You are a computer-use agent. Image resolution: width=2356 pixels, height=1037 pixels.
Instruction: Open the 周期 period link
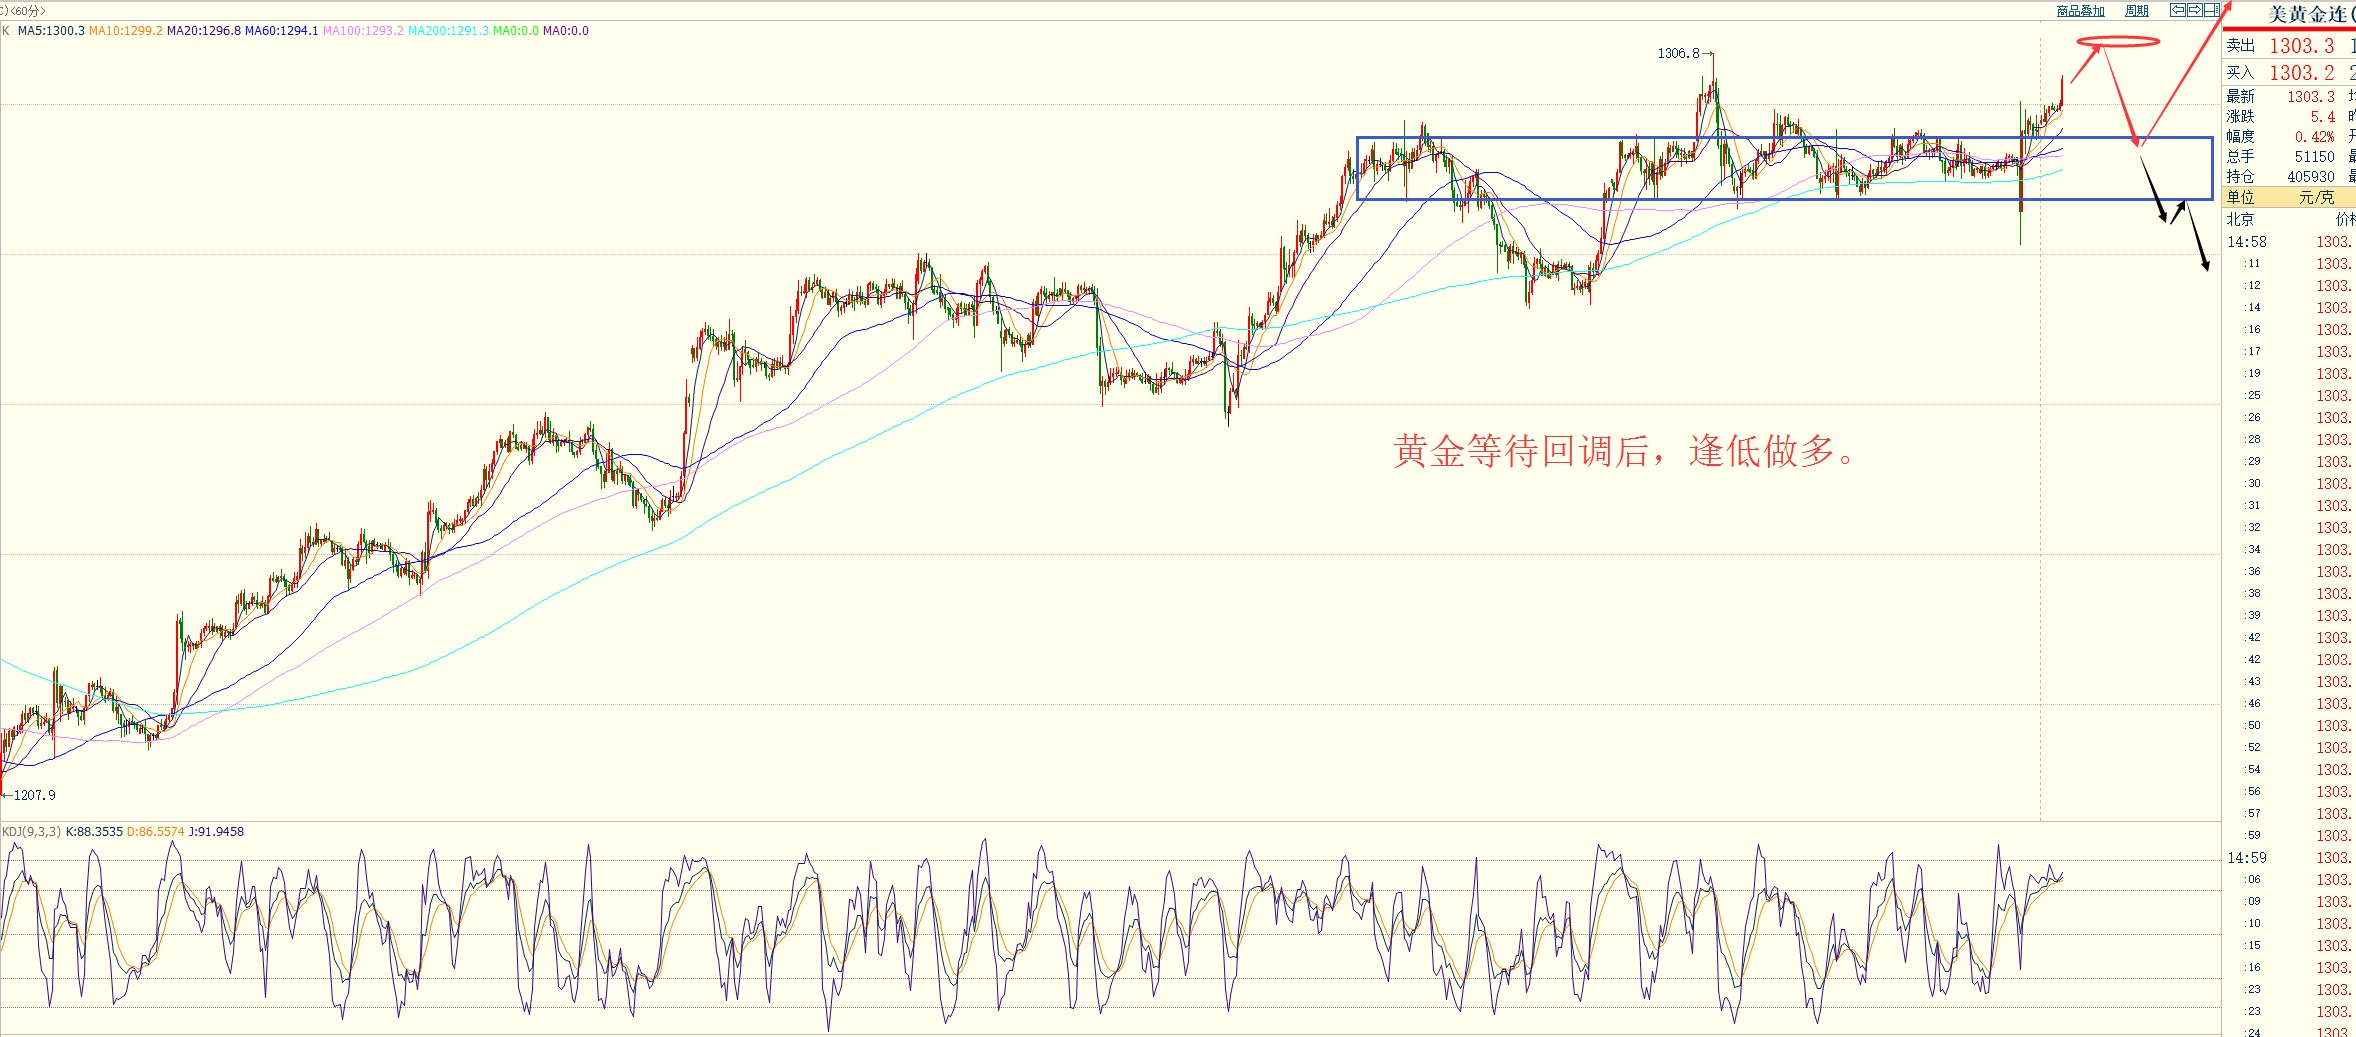point(2137,11)
